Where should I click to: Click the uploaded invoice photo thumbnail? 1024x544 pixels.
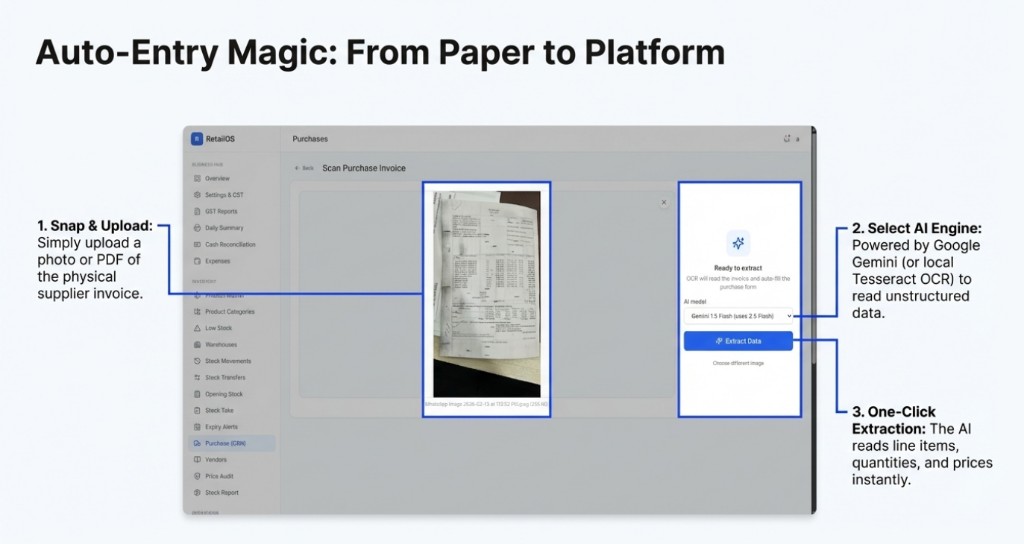[487, 294]
